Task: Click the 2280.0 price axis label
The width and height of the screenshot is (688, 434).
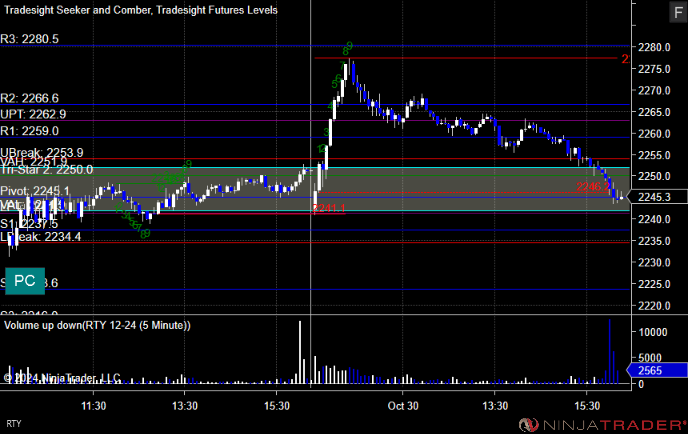Action: [654, 47]
